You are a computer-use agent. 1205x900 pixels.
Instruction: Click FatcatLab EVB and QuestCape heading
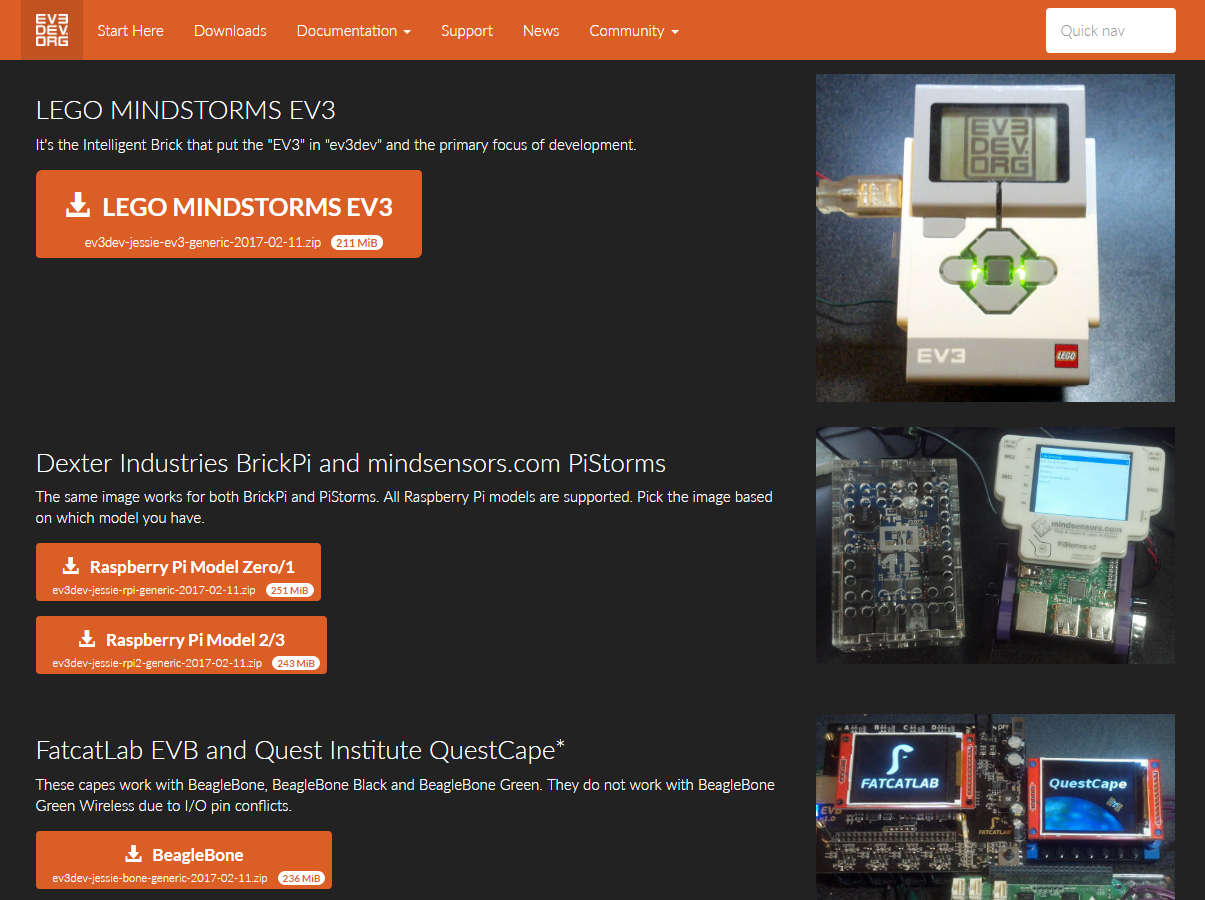point(301,750)
